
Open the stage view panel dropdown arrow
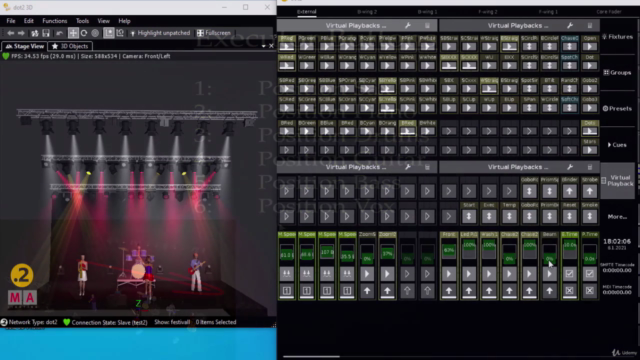(263, 46)
